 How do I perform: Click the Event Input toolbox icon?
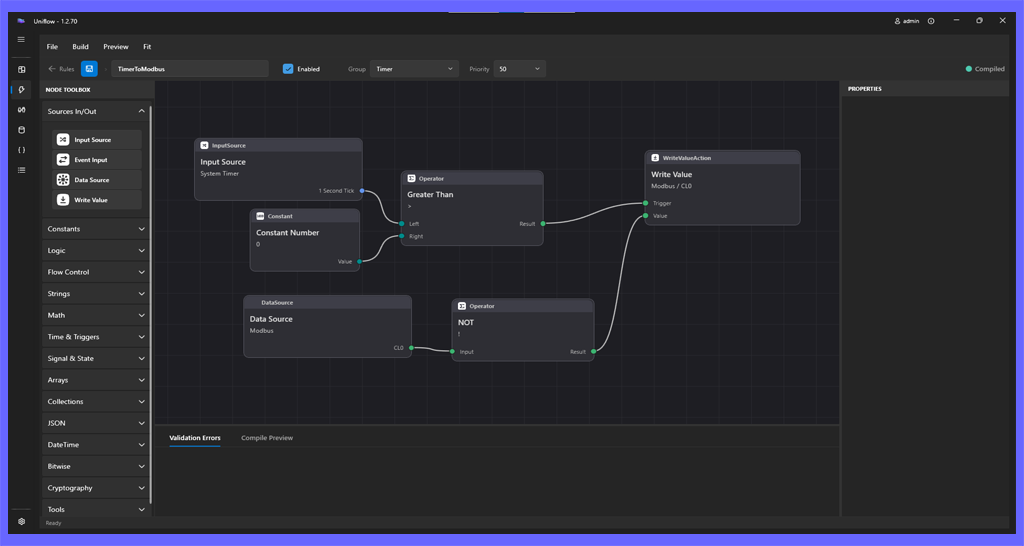tap(63, 160)
